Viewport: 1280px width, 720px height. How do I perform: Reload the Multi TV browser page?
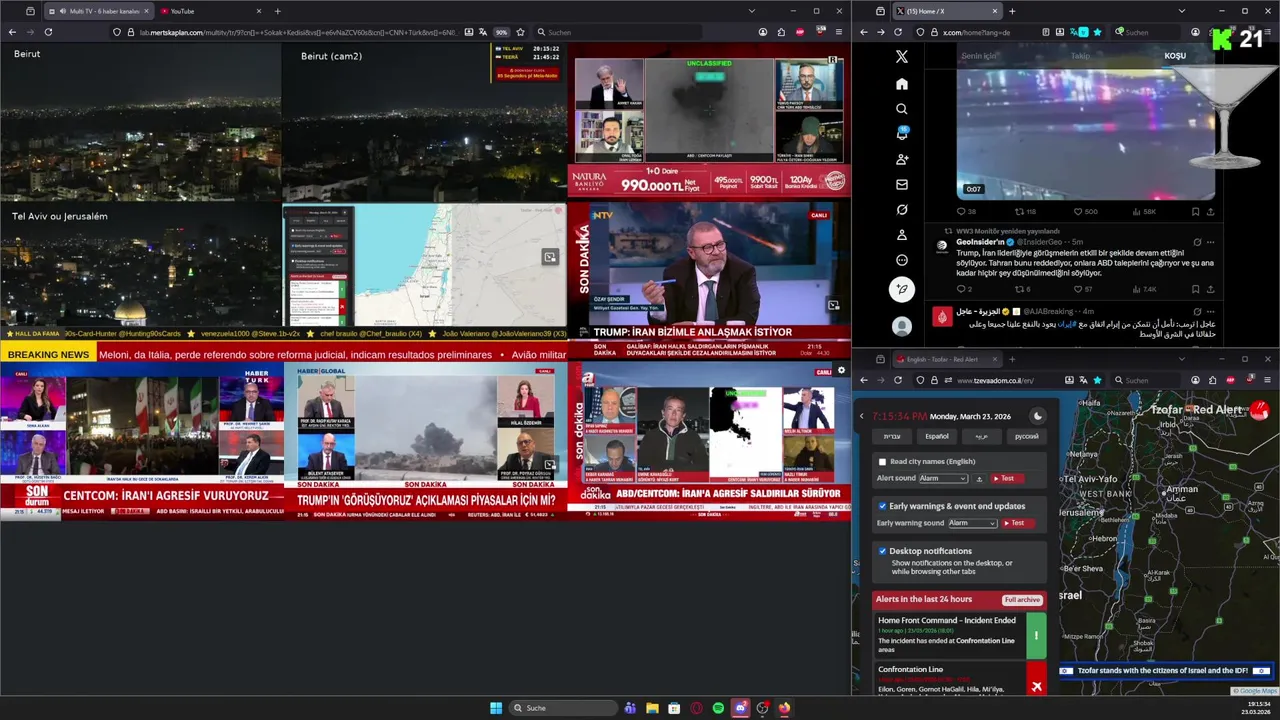point(48,32)
